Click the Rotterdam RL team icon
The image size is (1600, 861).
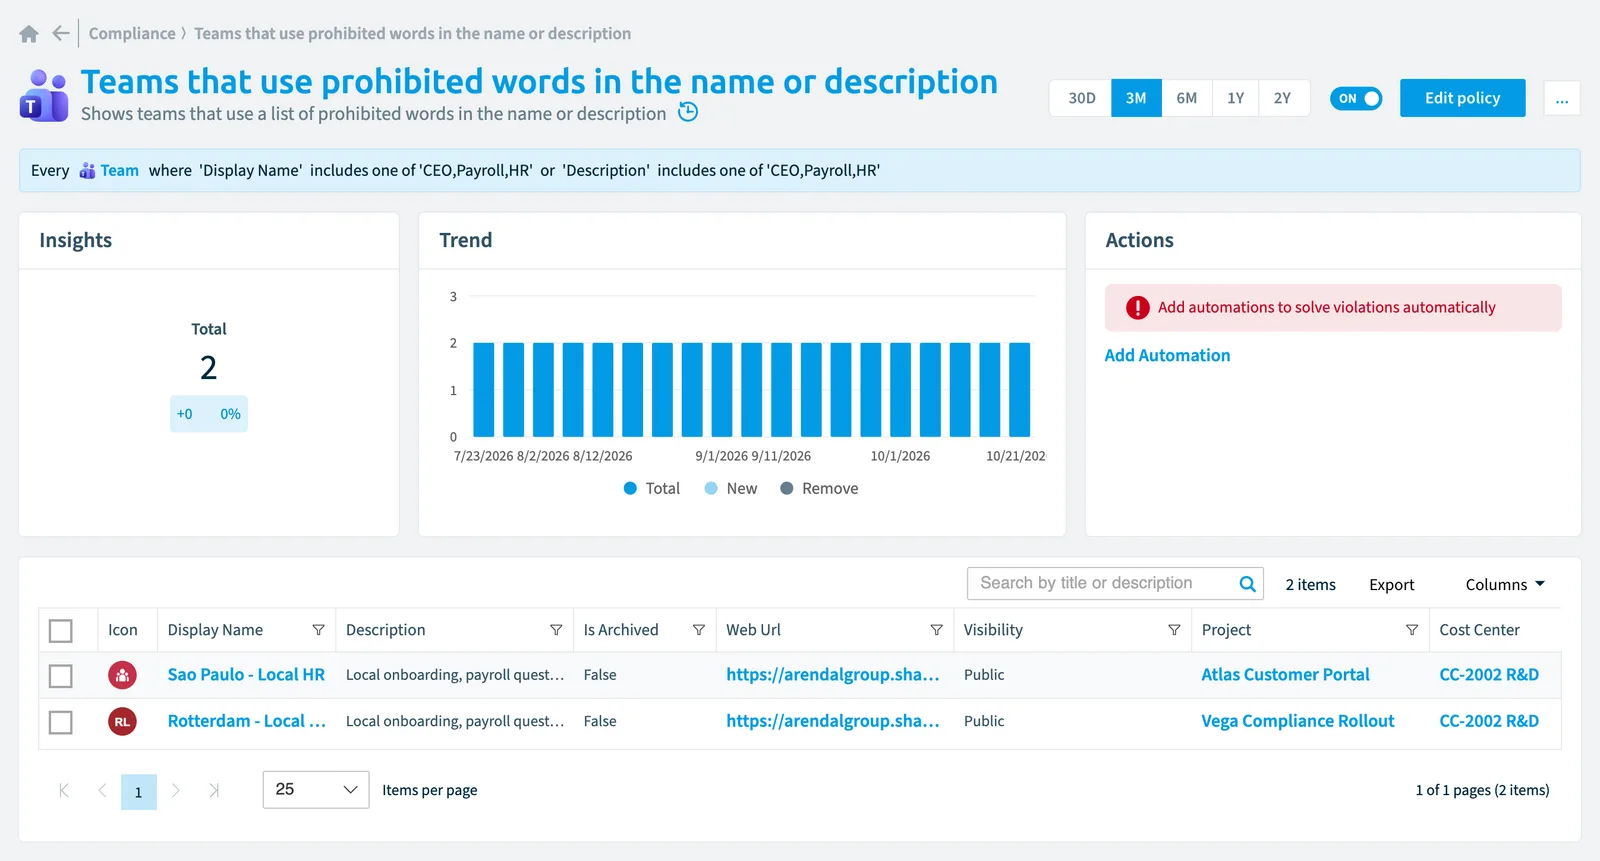[x=122, y=721]
